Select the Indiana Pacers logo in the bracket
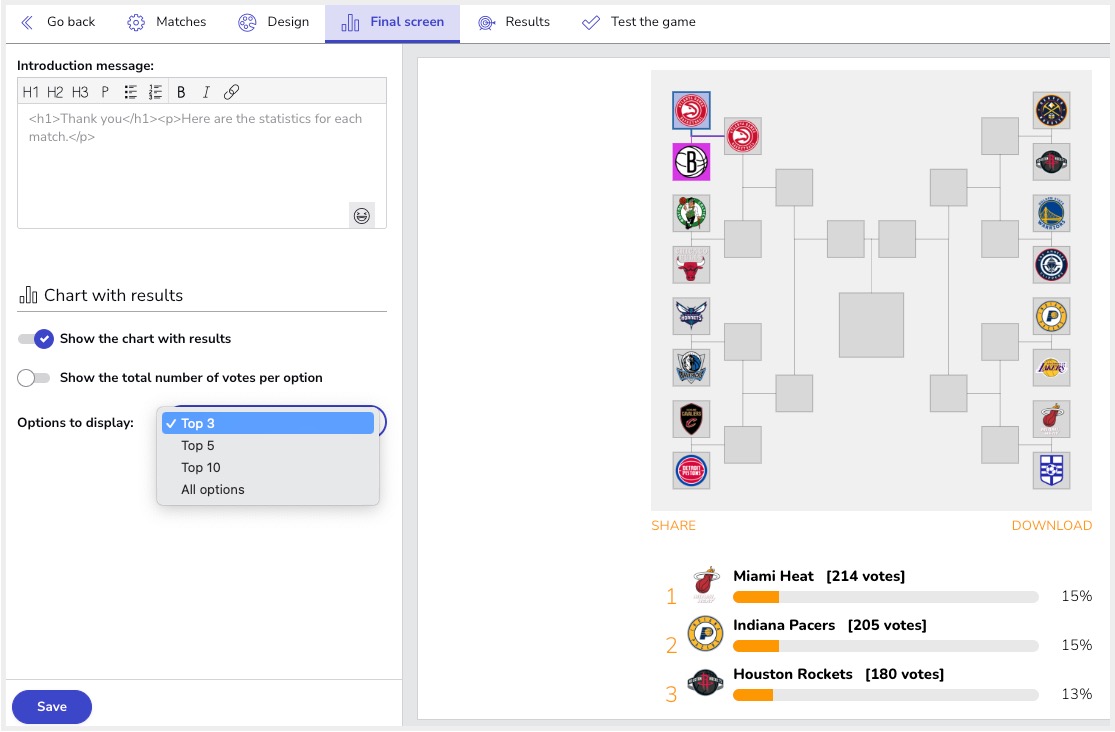Image resolution: width=1115 pixels, height=732 pixels. [1052, 316]
